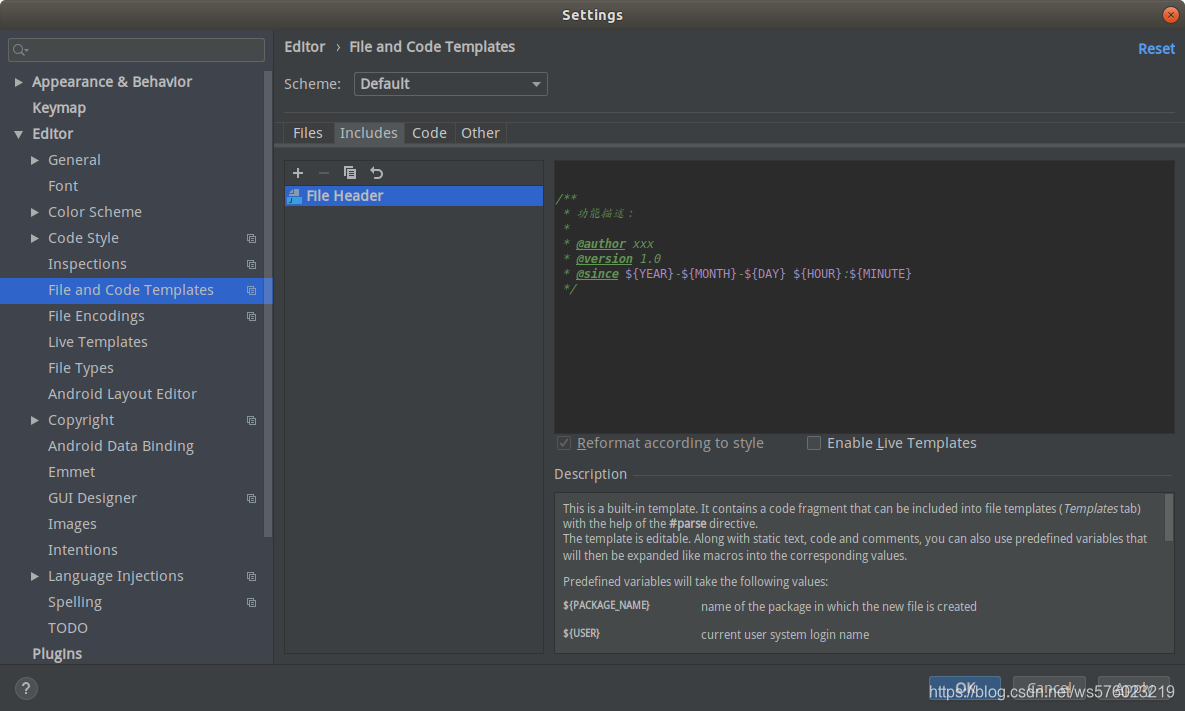
Task: Expand Appearance & Behavior section
Action: 19,82
